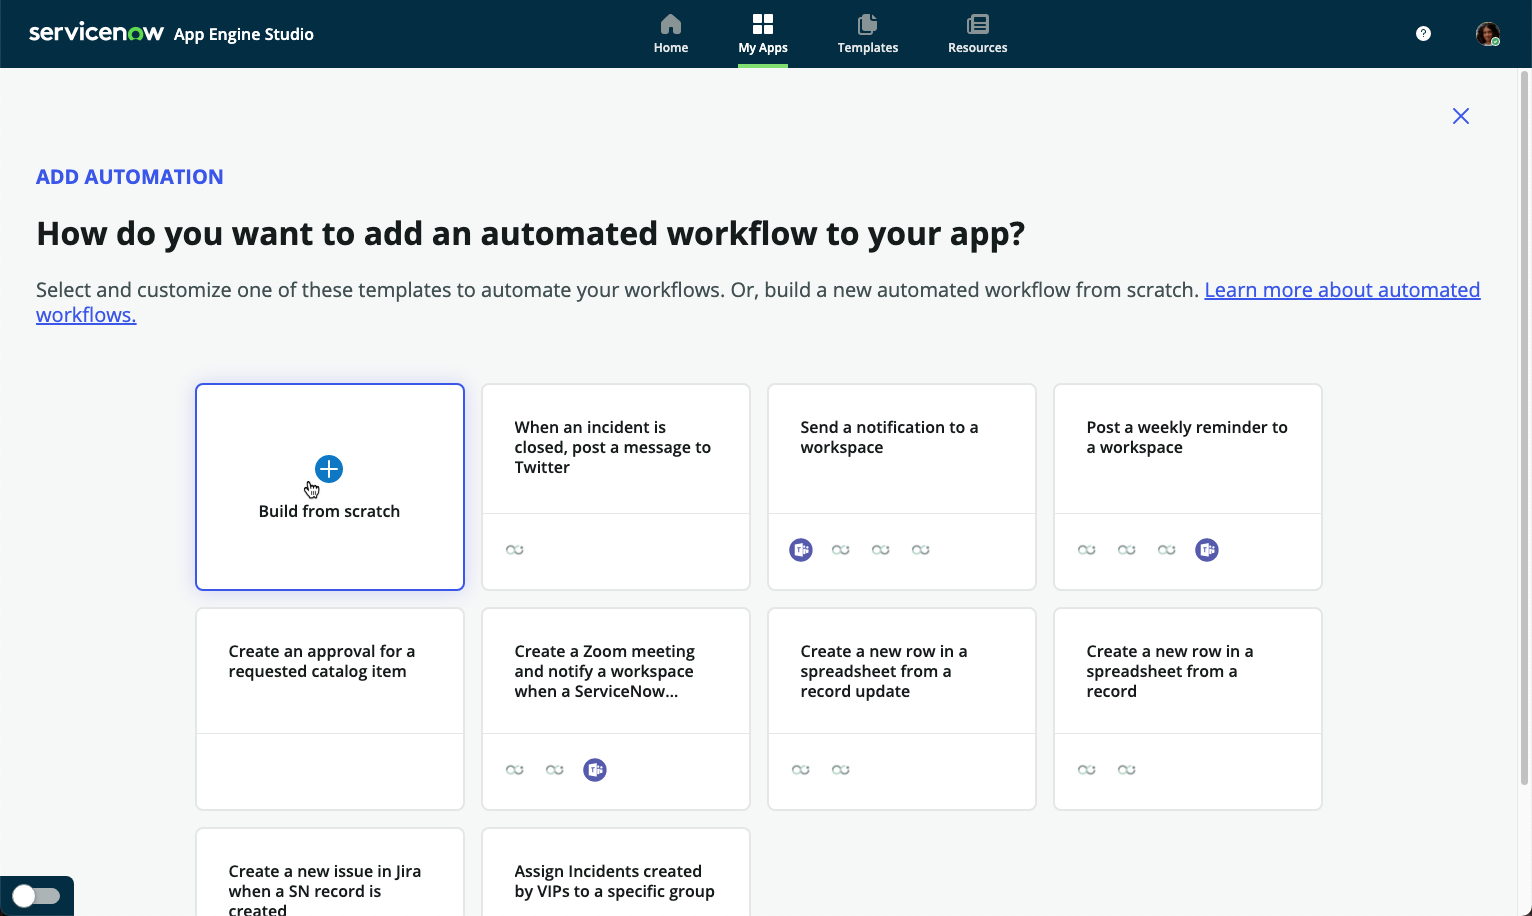
Task: Click first spoke icon in weekly reminder card
Action: (1087, 550)
